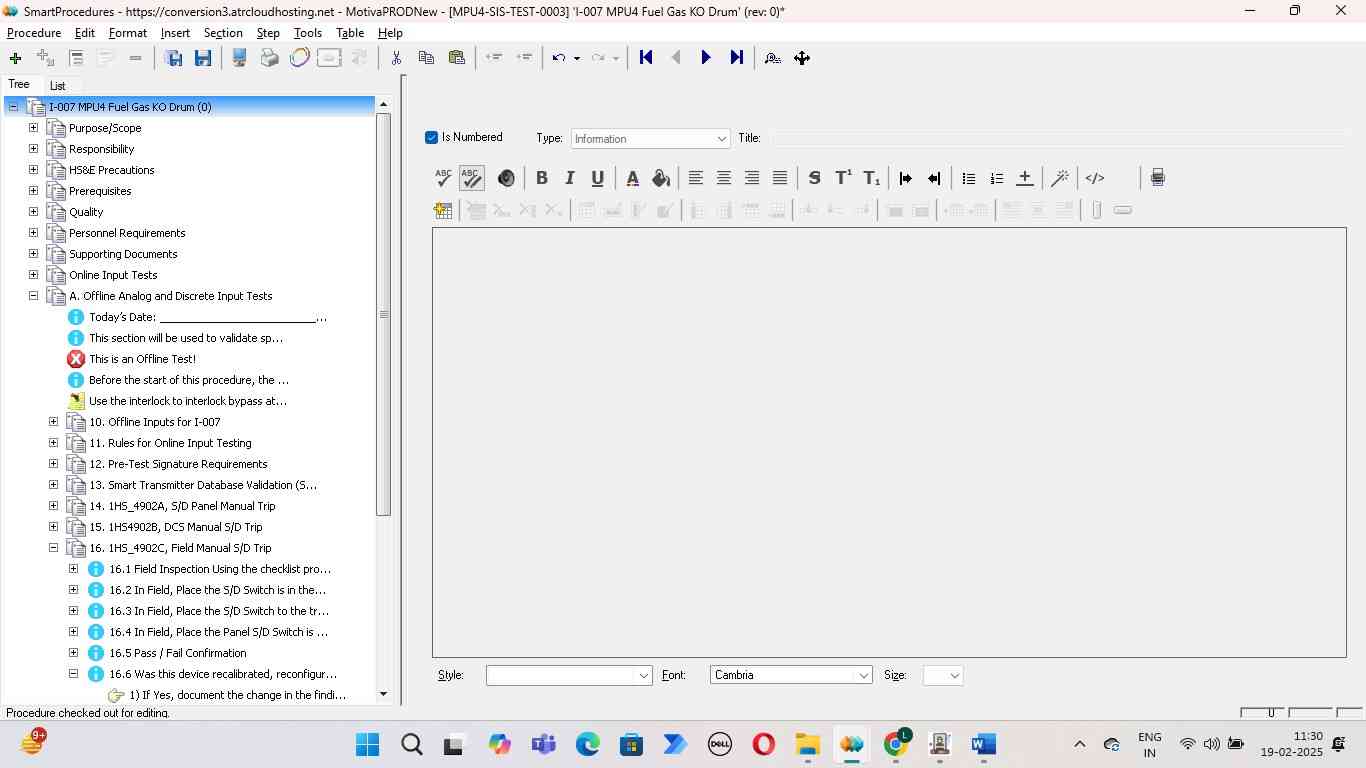Screen dimensions: 1366x768
Task: Click the HTML code view icon
Action: pyautogui.click(x=1095, y=178)
